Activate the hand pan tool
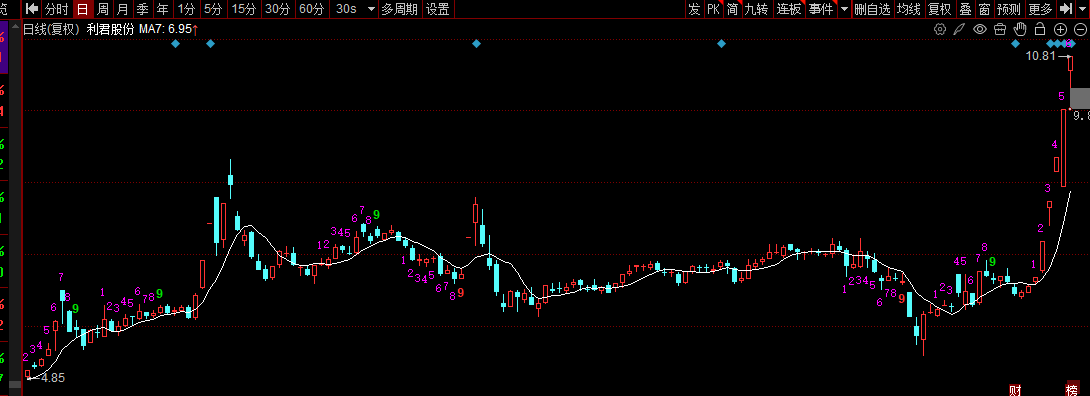Viewport: 1090px width, 396px height. point(1020,29)
